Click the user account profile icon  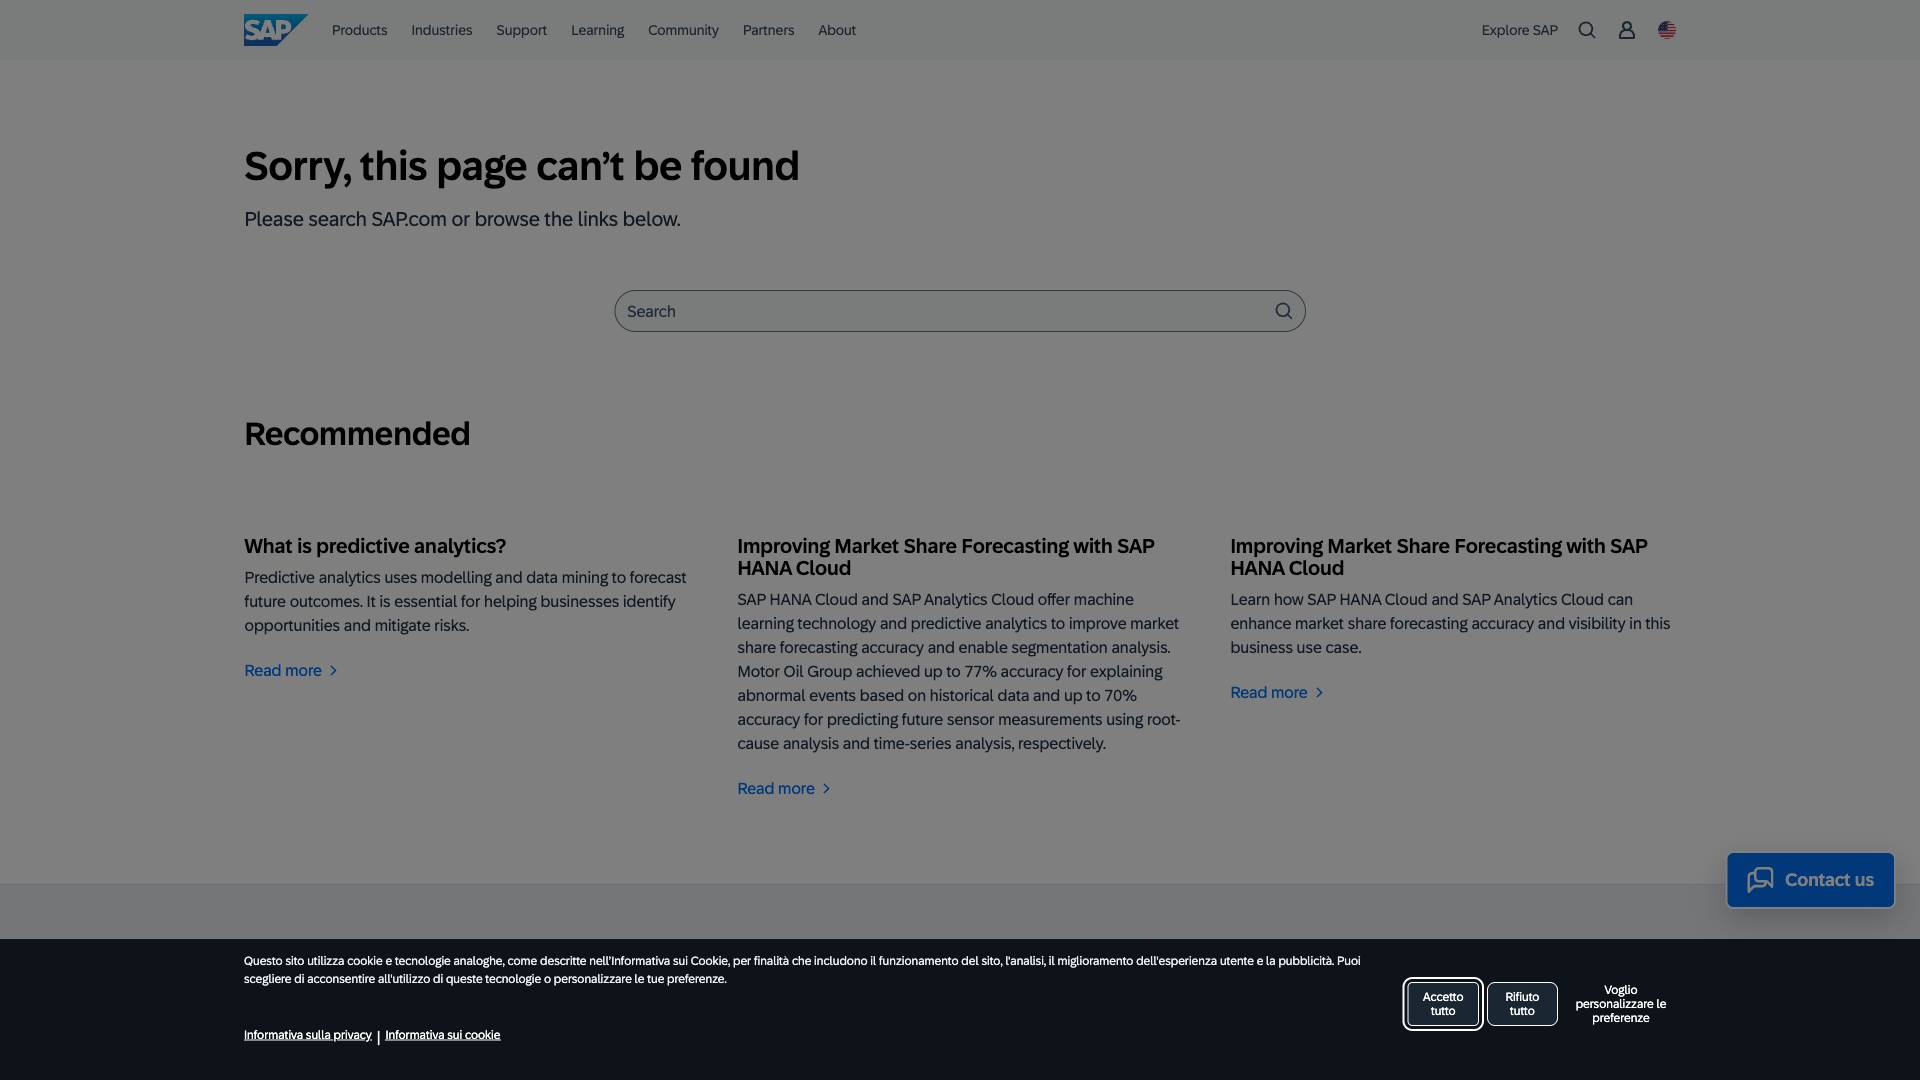click(x=1627, y=30)
